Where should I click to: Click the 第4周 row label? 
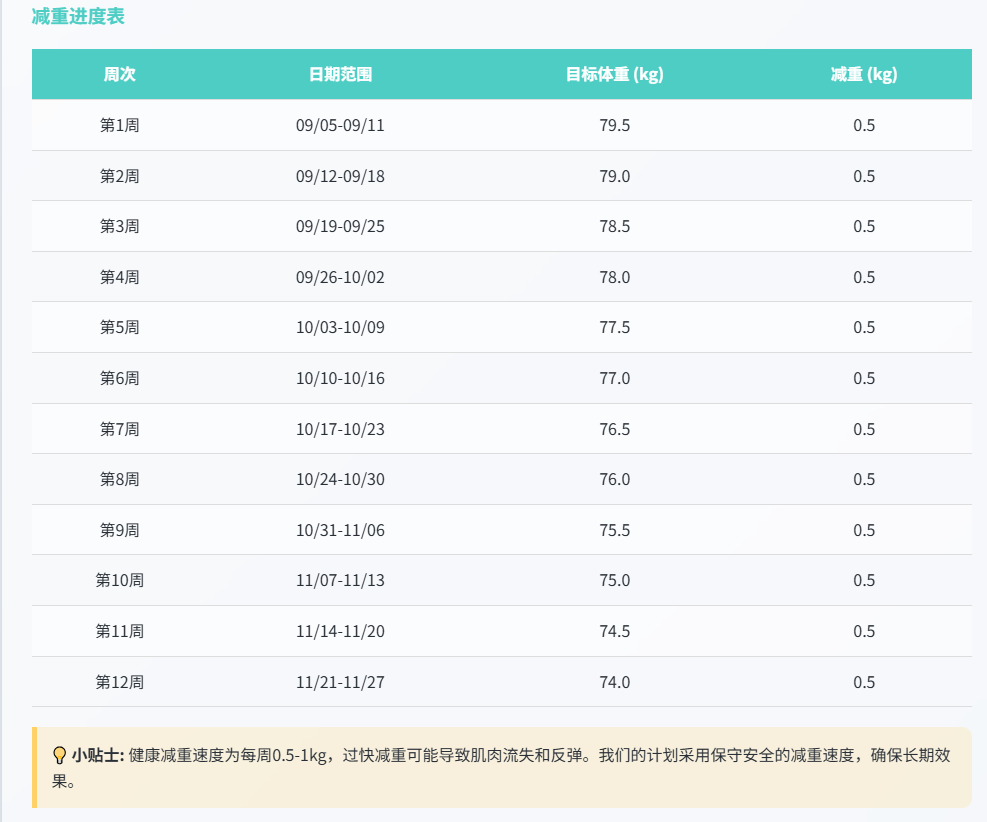120,278
